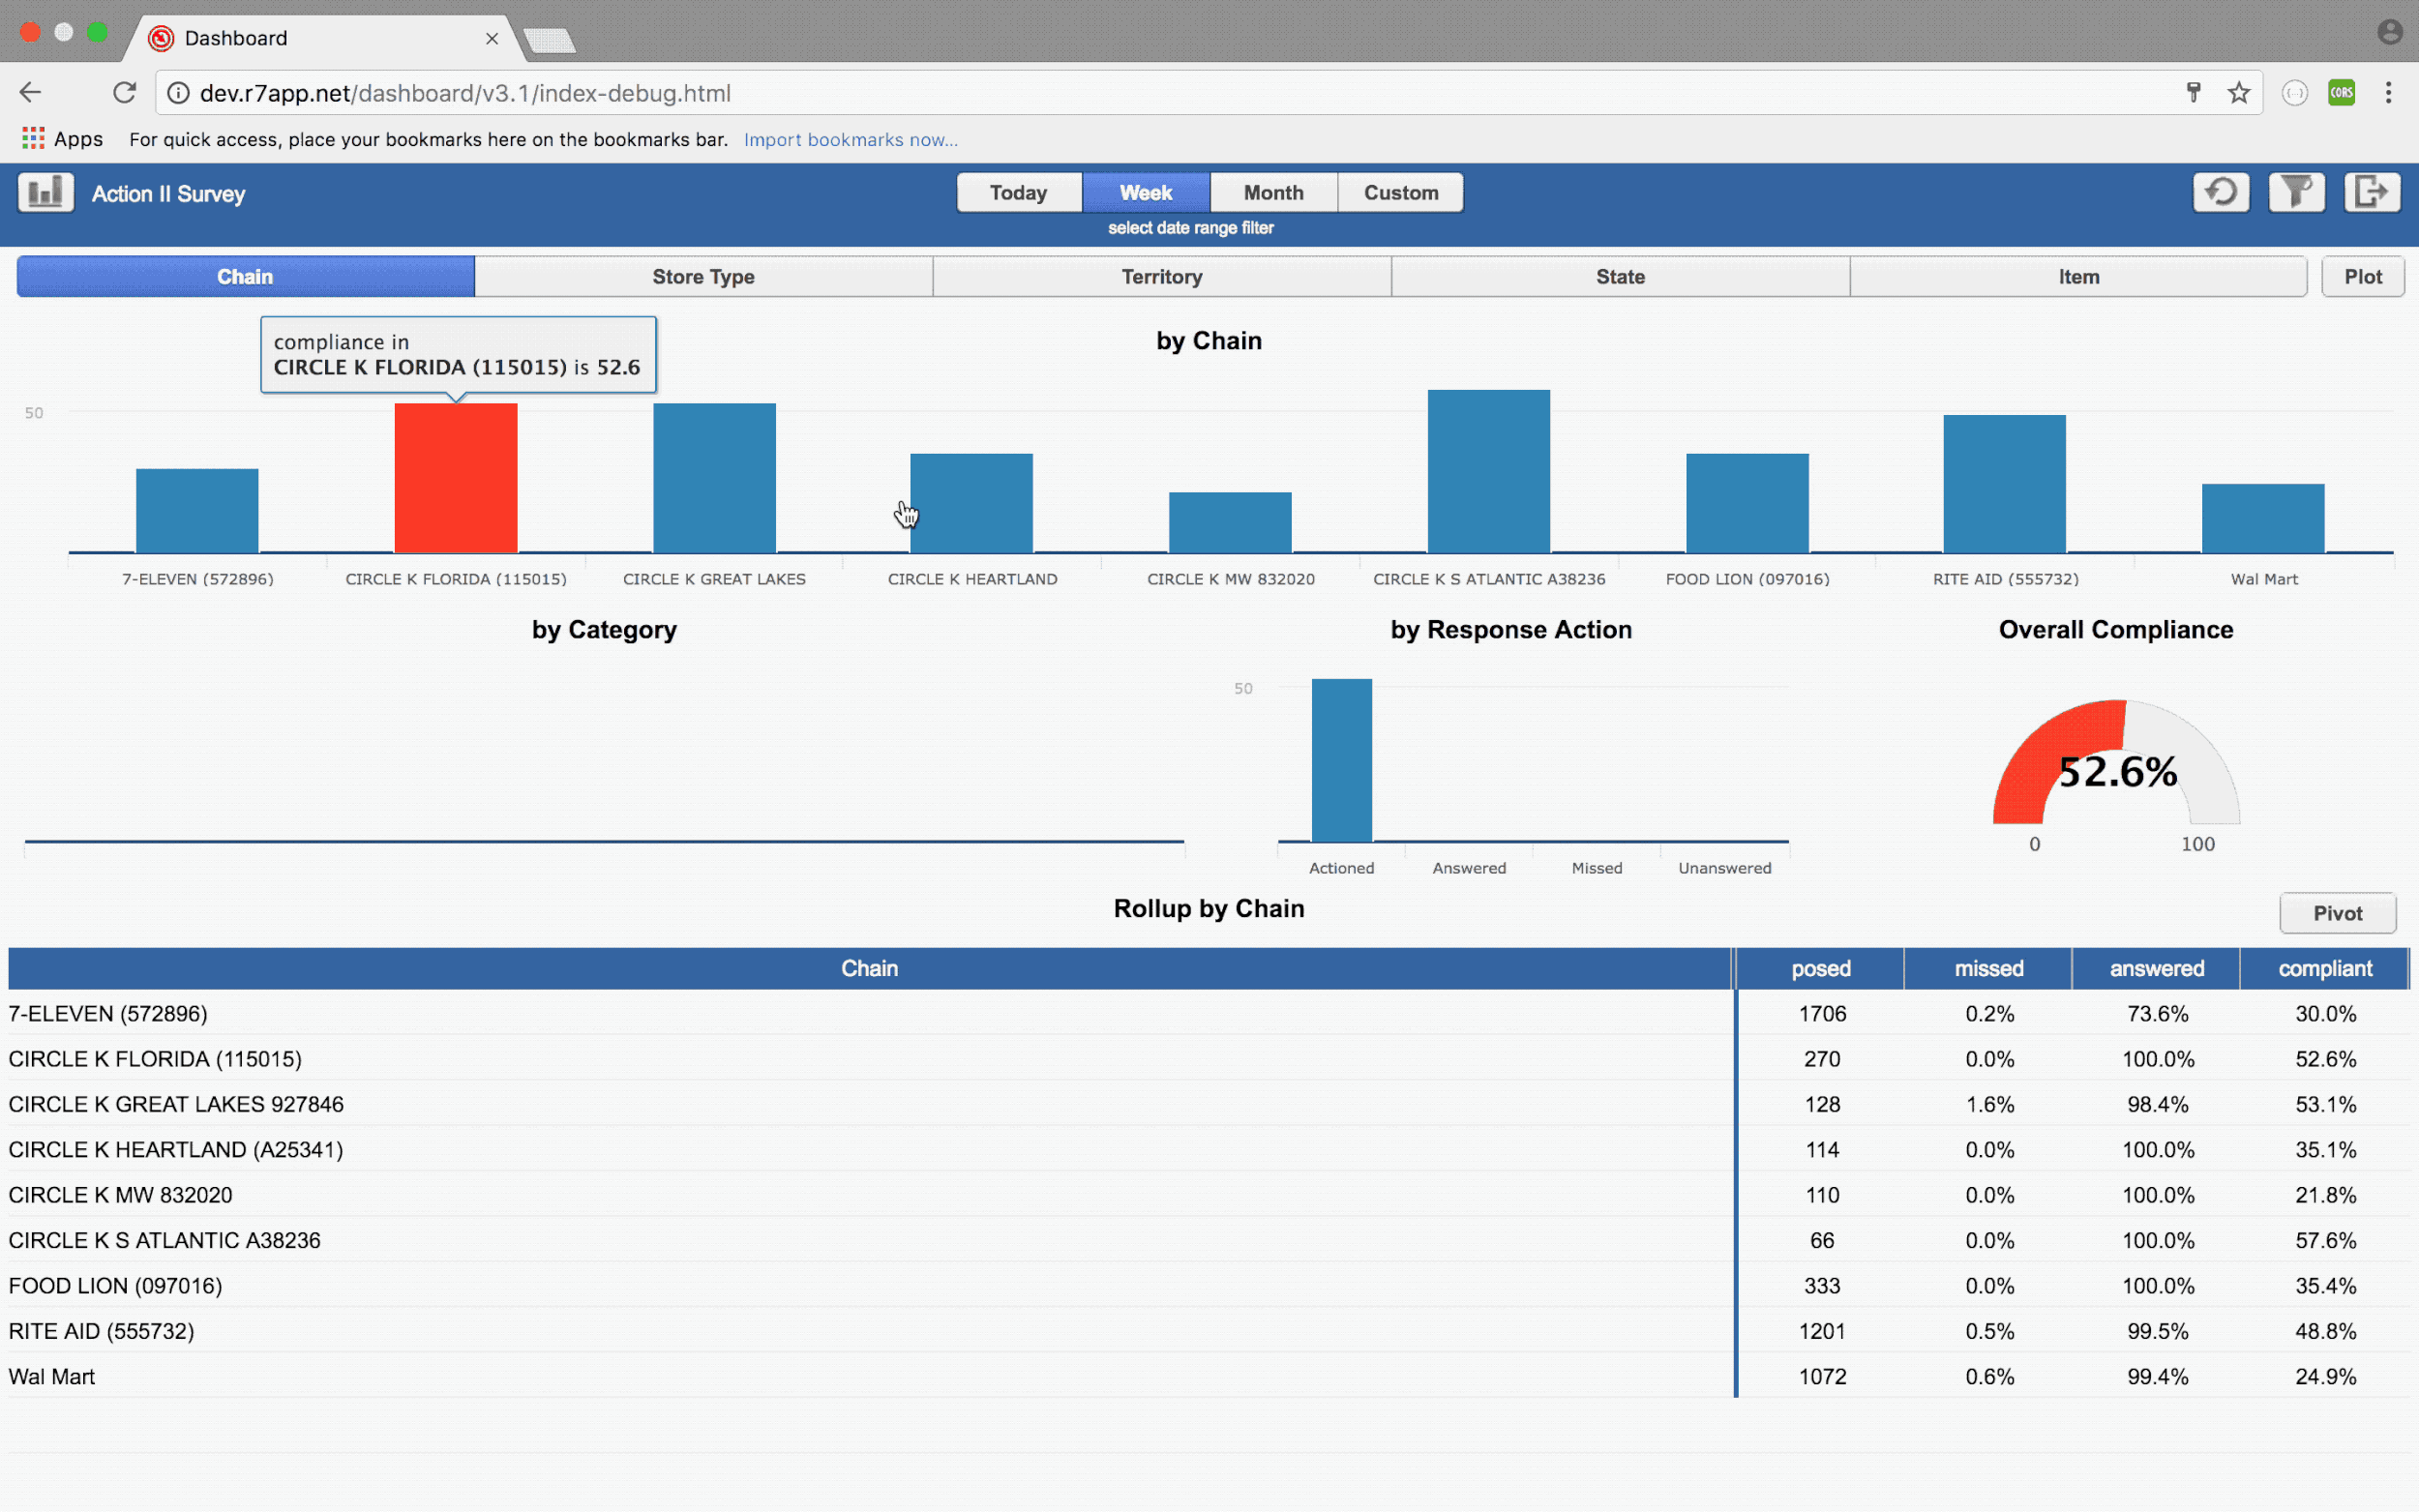Reload the page with browser refresh icon
2419x1512 pixels.
click(x=124, y=93)
